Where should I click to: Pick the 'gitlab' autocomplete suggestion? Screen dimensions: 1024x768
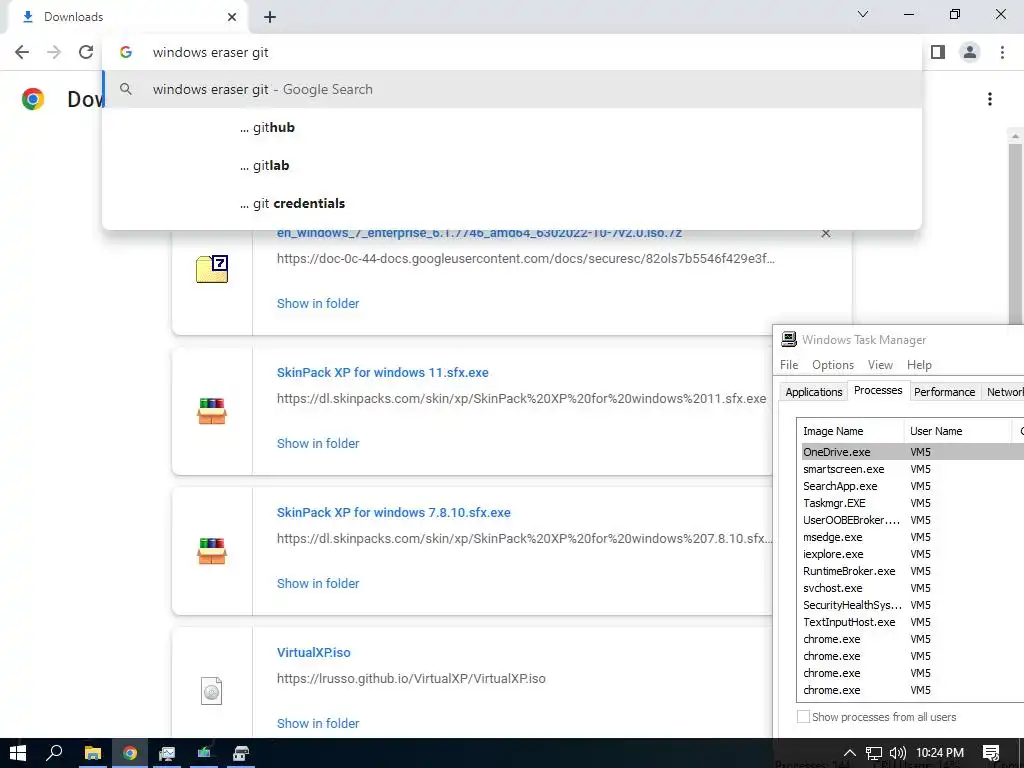[x=512, y=165]
